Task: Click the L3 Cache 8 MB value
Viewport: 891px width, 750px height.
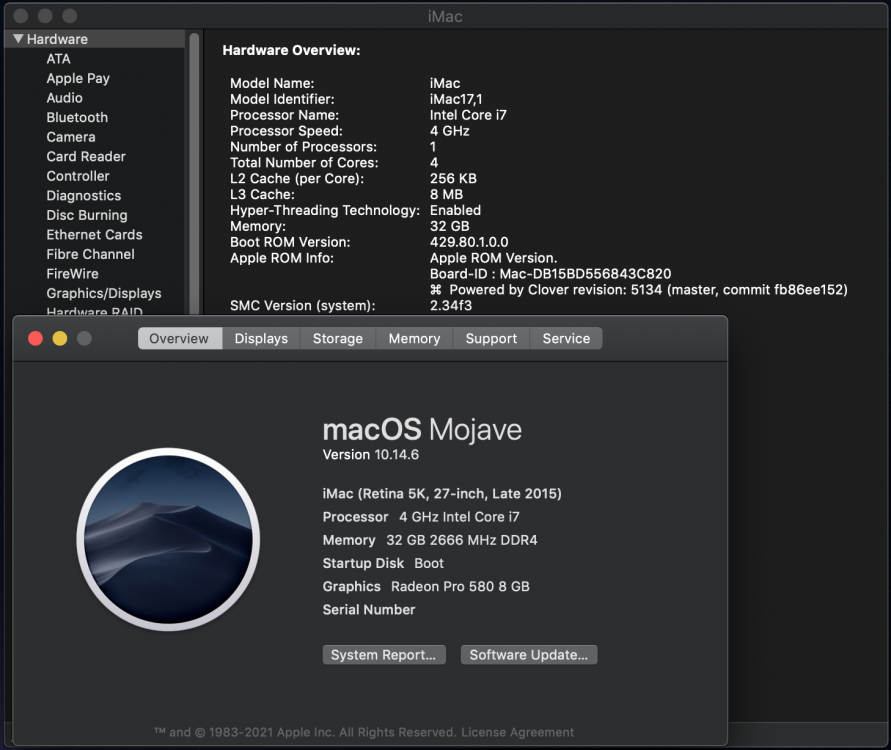Action: 446,194
